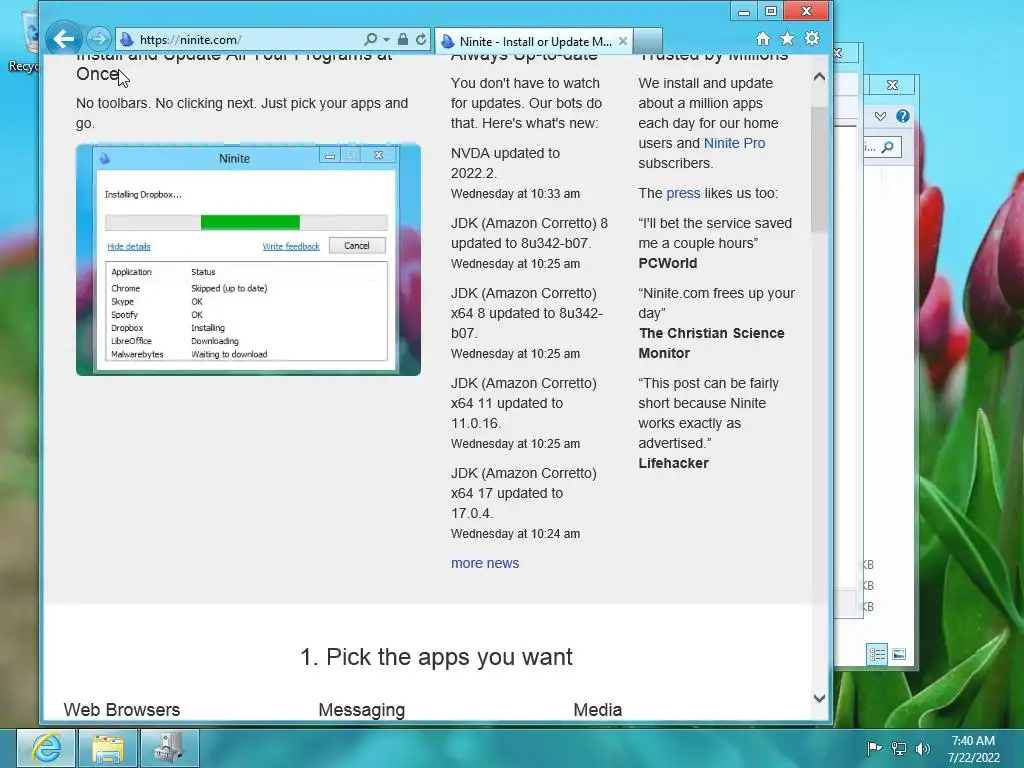
Task: Click the Messaging category heading
Action: (x=362, y=710)
